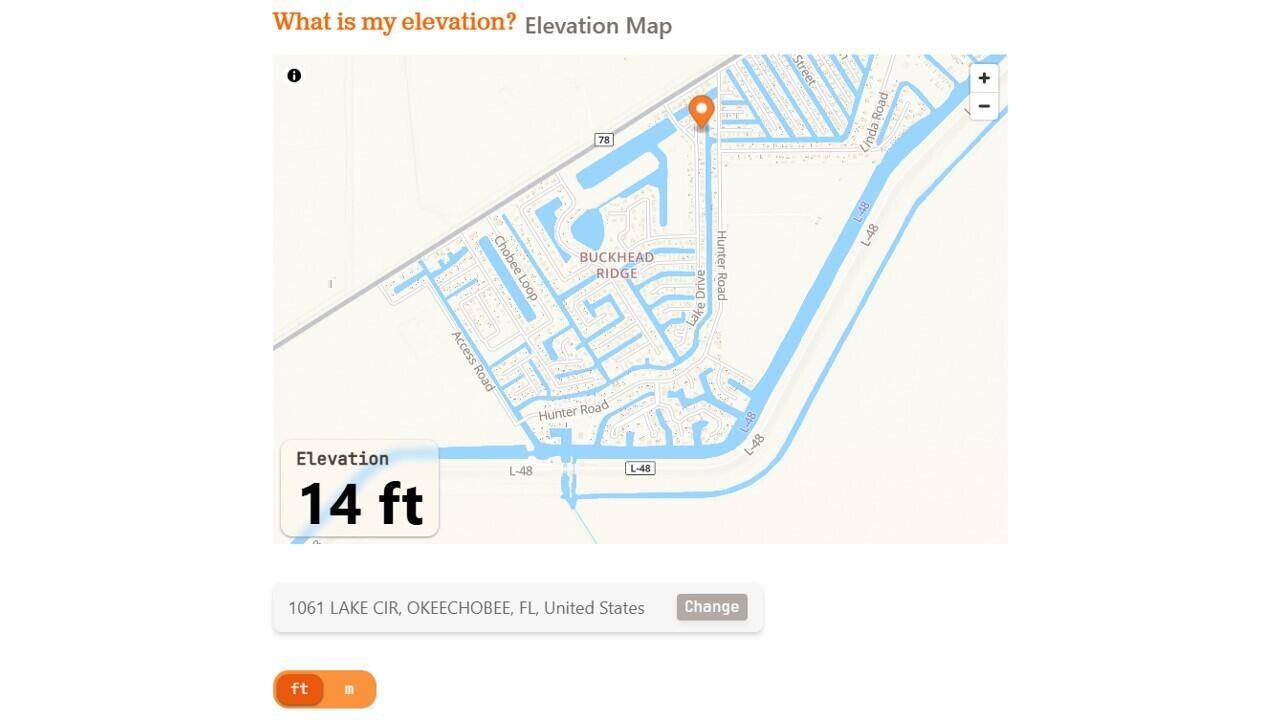
Task: Click the Buckhead Ridge label on map
Action: [617, 265]
